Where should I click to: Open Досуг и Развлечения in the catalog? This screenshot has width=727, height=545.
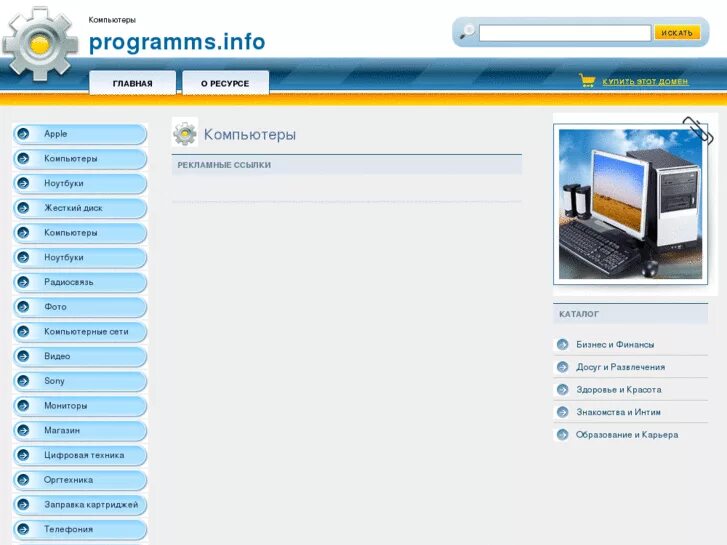620,367
